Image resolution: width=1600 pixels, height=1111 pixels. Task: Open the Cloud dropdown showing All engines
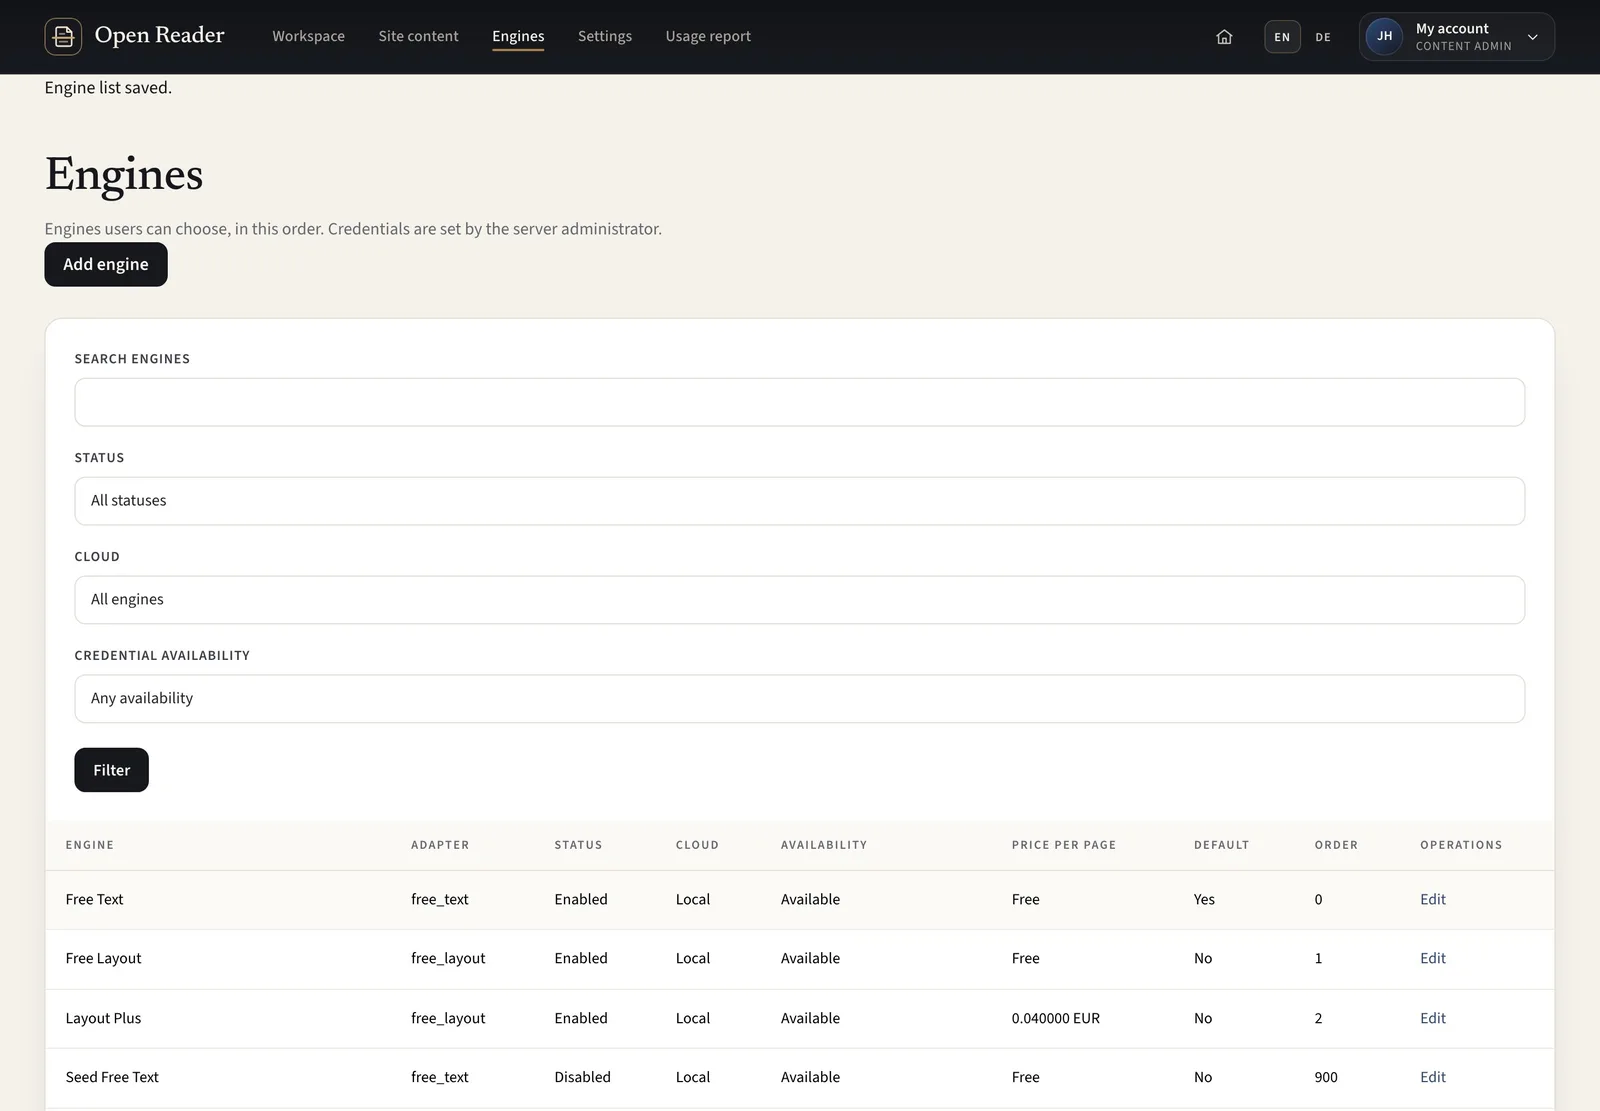pyautogui.click(x=800, y=600)
